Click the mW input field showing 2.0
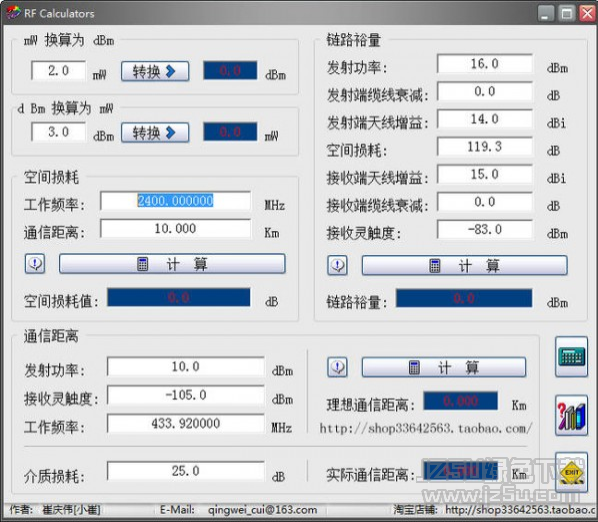This screenshot has height=522, width=598. click(x=58, y=71)
